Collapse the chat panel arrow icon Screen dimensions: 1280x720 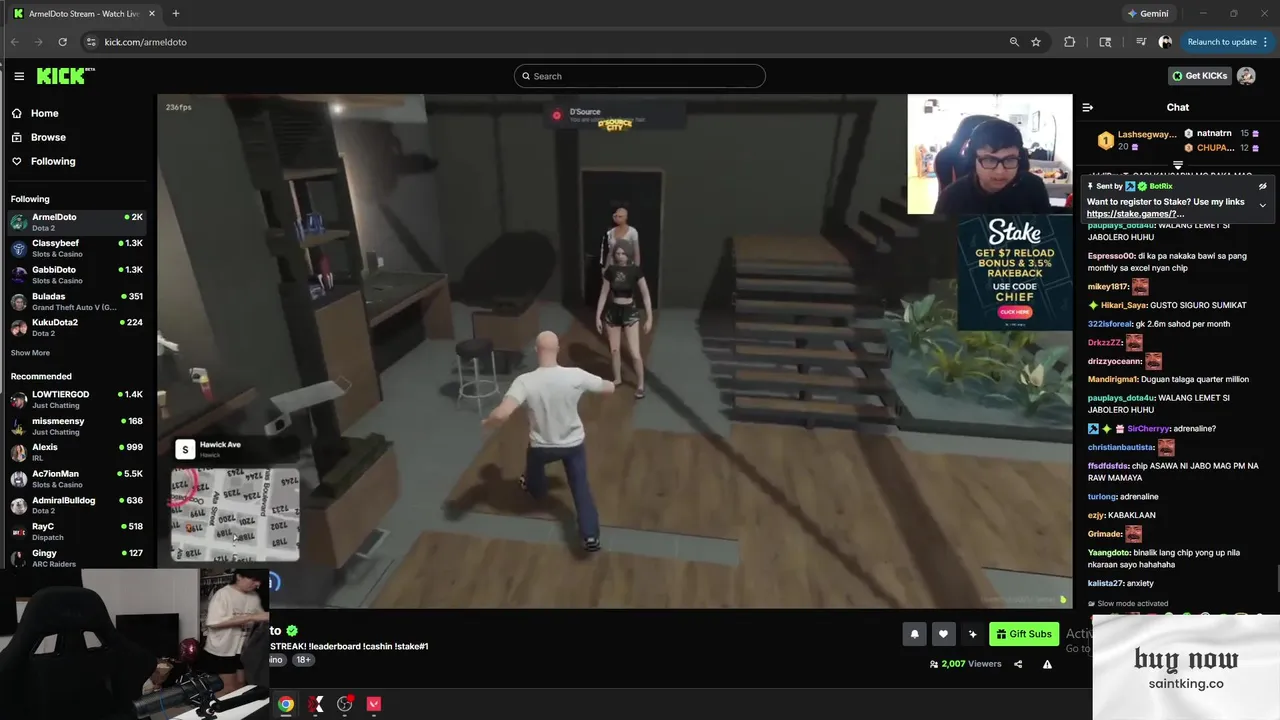click(x=1088, y=107)
